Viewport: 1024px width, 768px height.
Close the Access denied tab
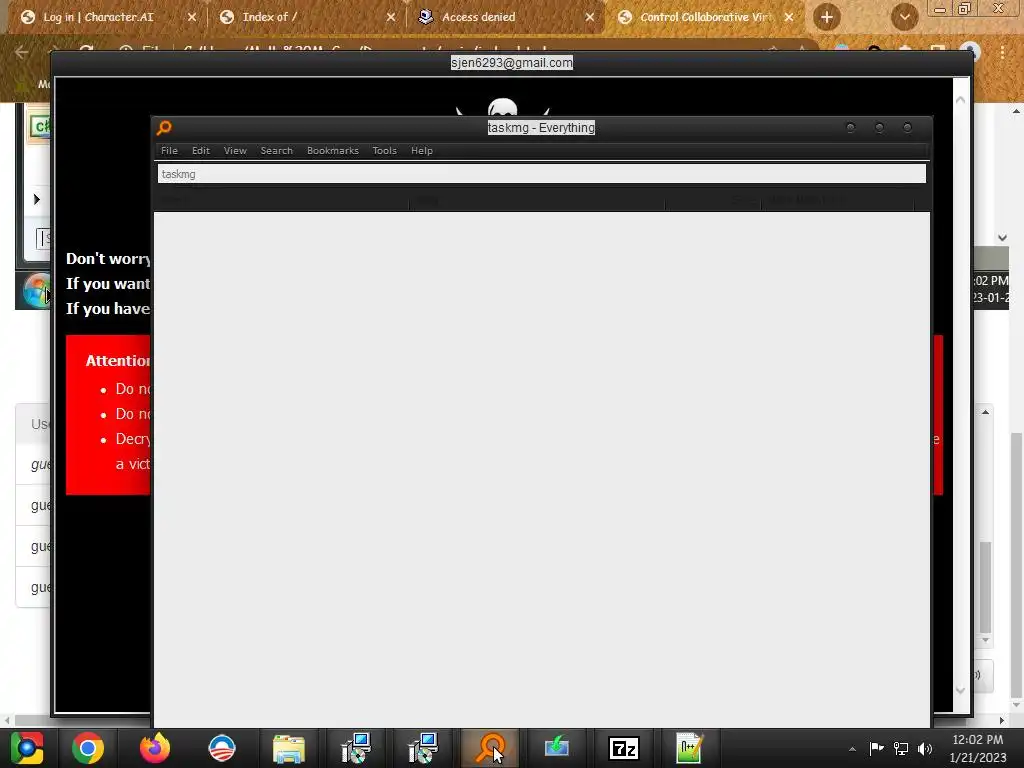590,18
